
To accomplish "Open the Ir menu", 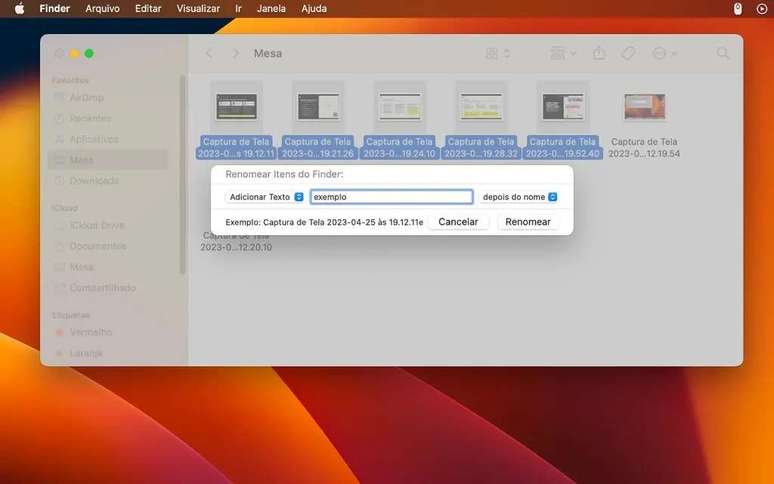I will click(238, 8).
